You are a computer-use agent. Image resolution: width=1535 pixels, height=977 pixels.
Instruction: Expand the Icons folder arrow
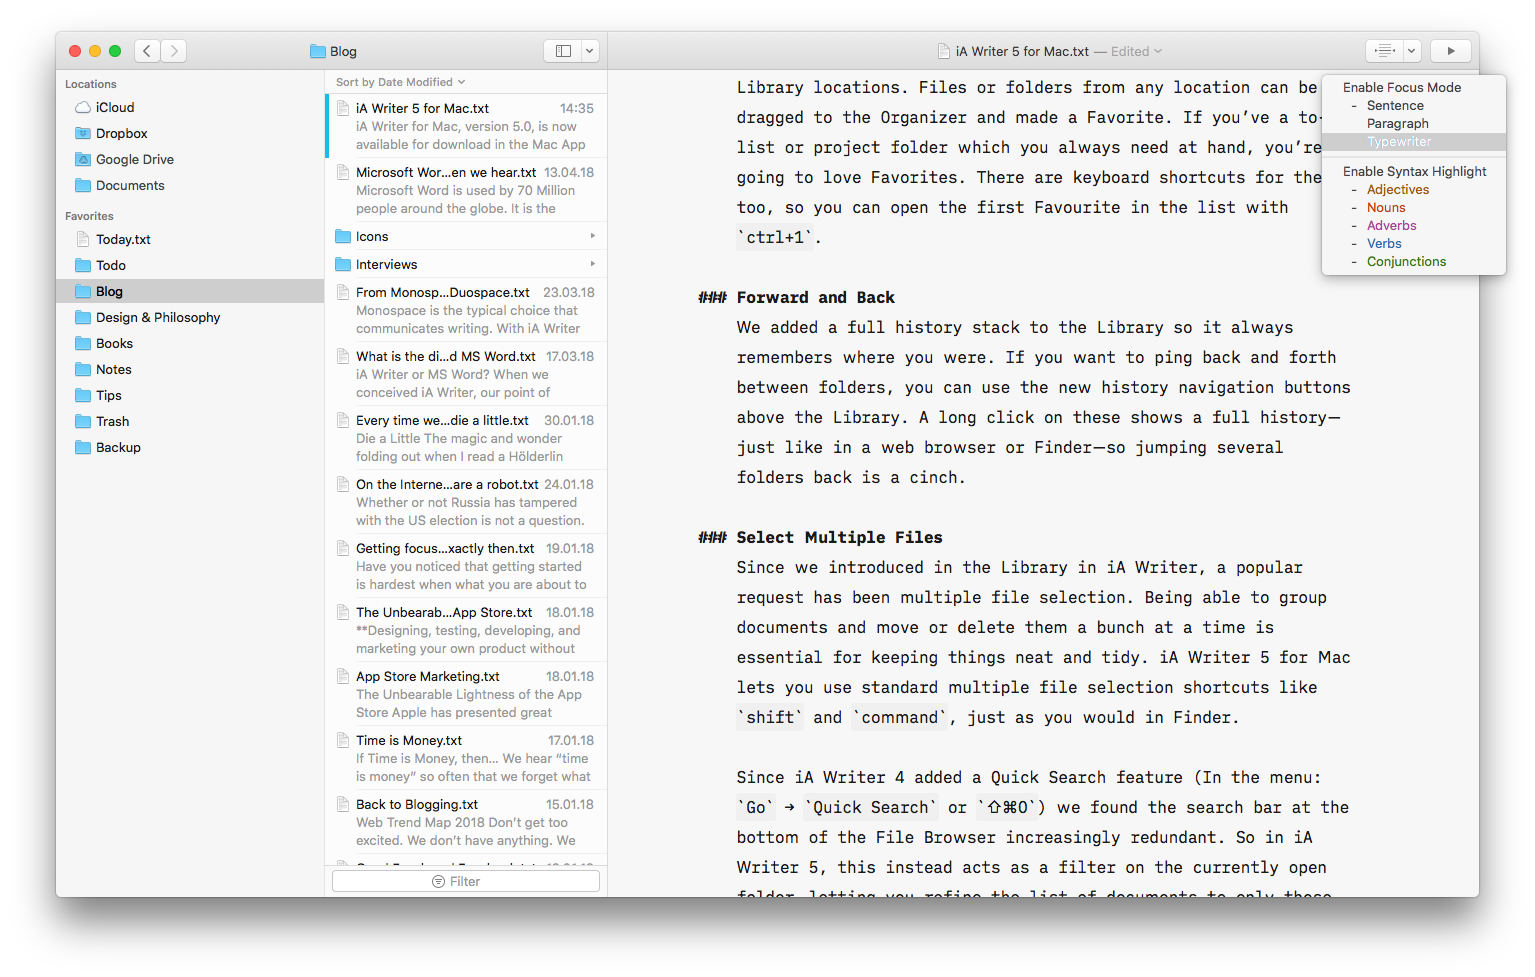(593, 236)
